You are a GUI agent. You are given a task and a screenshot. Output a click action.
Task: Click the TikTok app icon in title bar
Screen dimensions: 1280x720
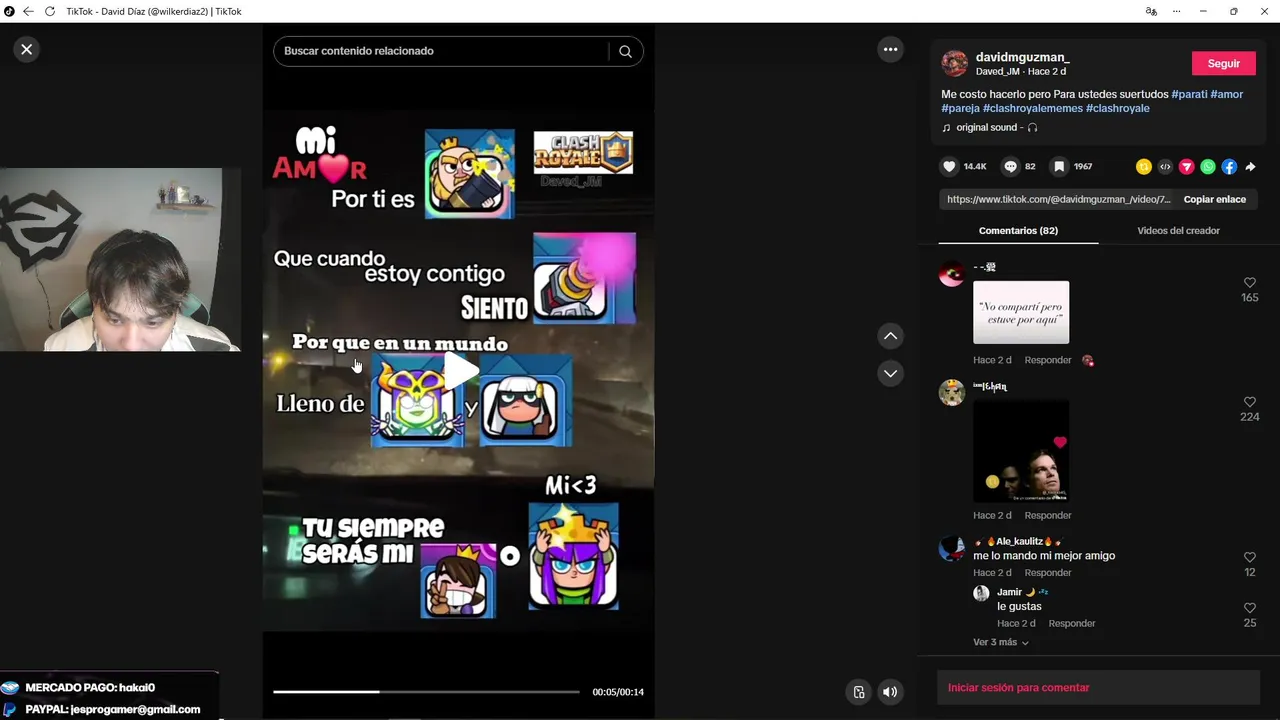coord(9,11)
